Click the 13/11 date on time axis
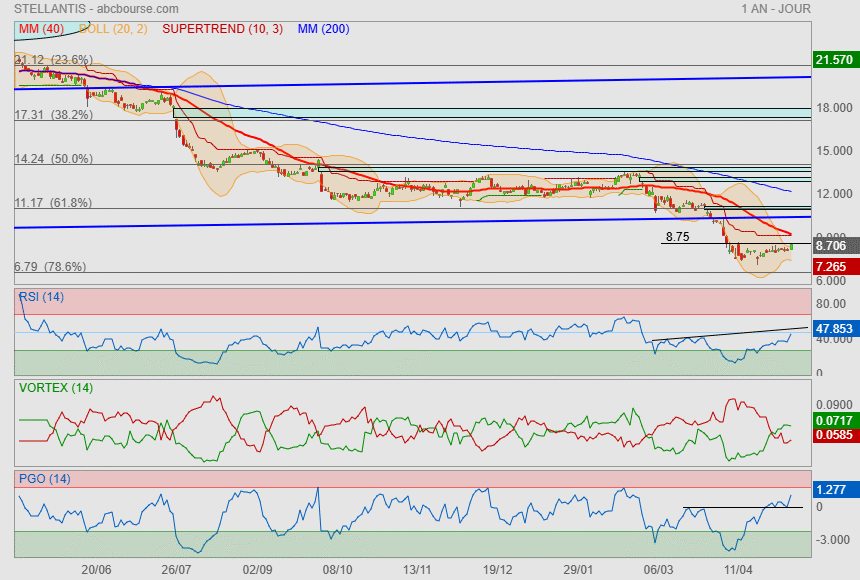The height and width of the screenshot is (580, 860). tap(417, 569)
